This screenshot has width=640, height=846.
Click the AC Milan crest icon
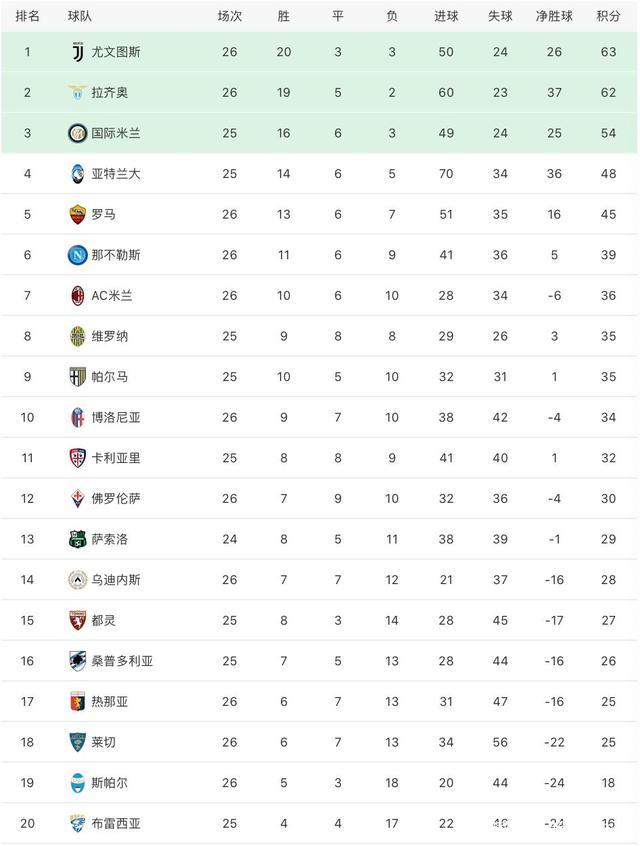tap(77, 295)
